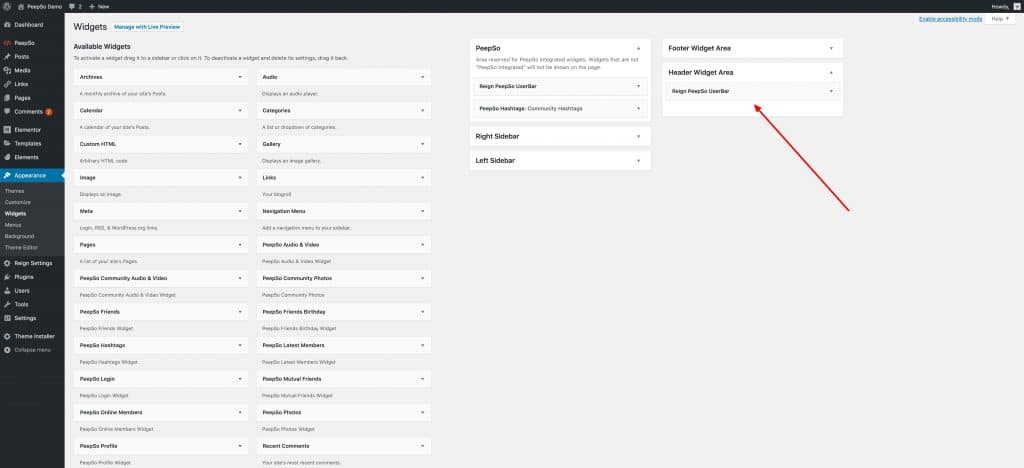Open the Elementor icon in sidebar
Image resolution: width=1024 pixels, height=468 pixels.
point(7,130)
